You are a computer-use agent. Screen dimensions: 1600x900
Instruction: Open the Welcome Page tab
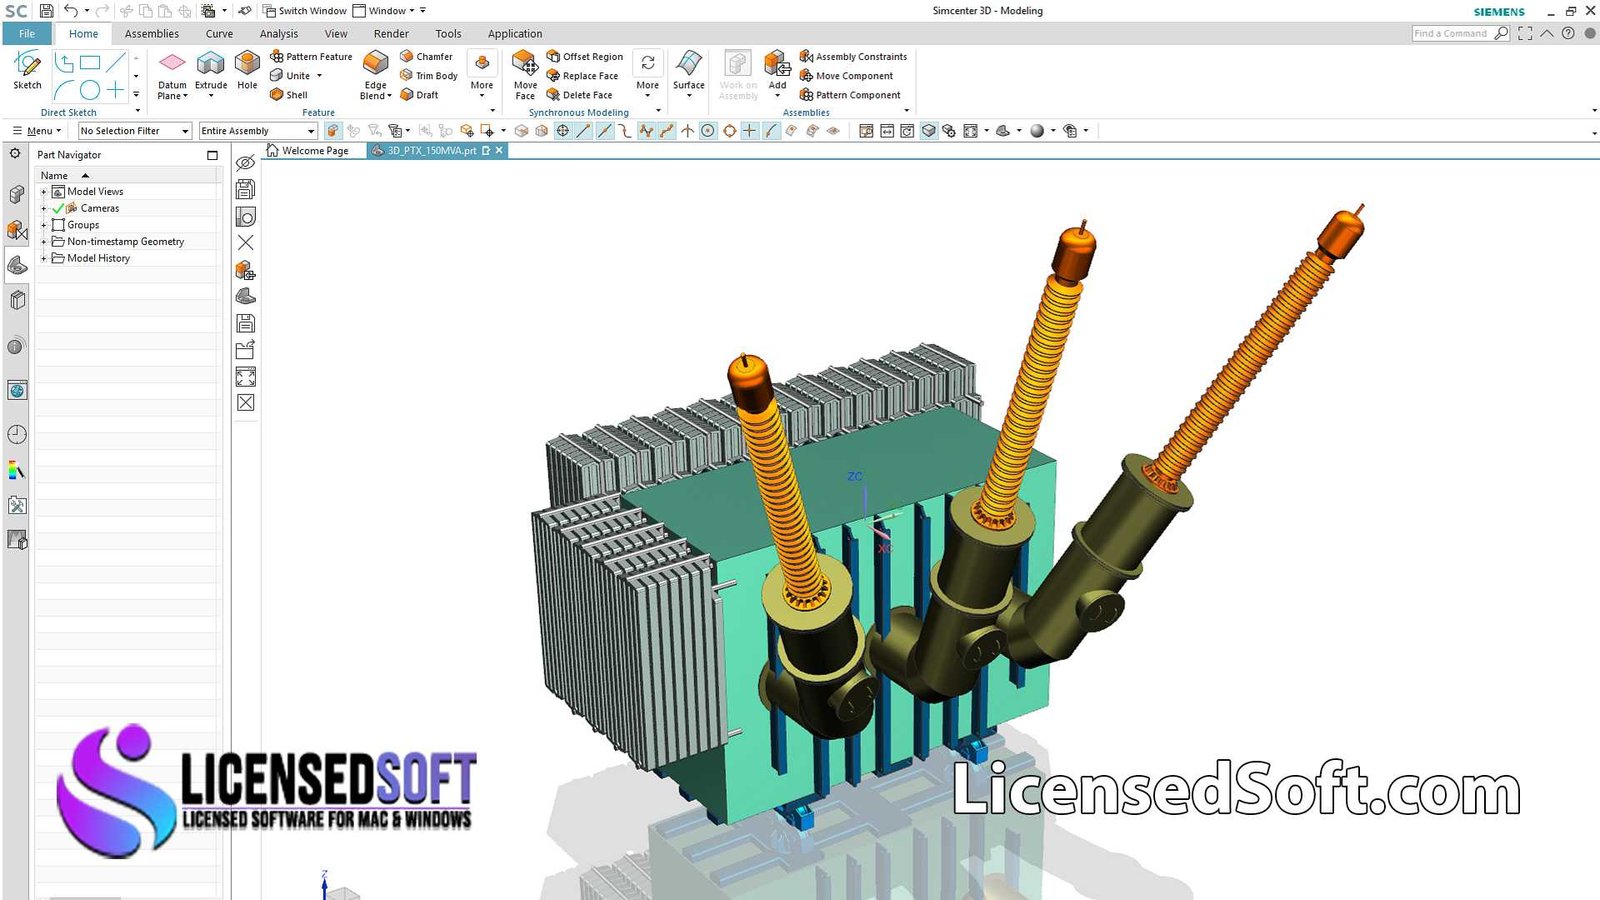tap(308, 150)
